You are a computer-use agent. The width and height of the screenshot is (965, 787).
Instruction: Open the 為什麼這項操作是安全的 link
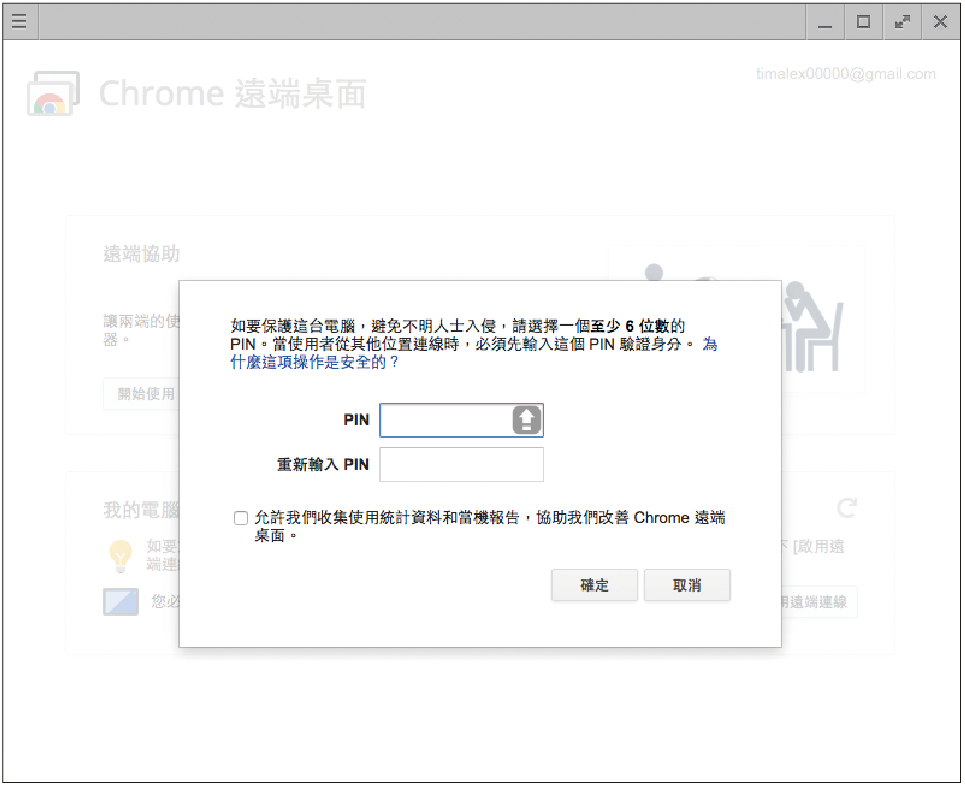pos(314,362)
